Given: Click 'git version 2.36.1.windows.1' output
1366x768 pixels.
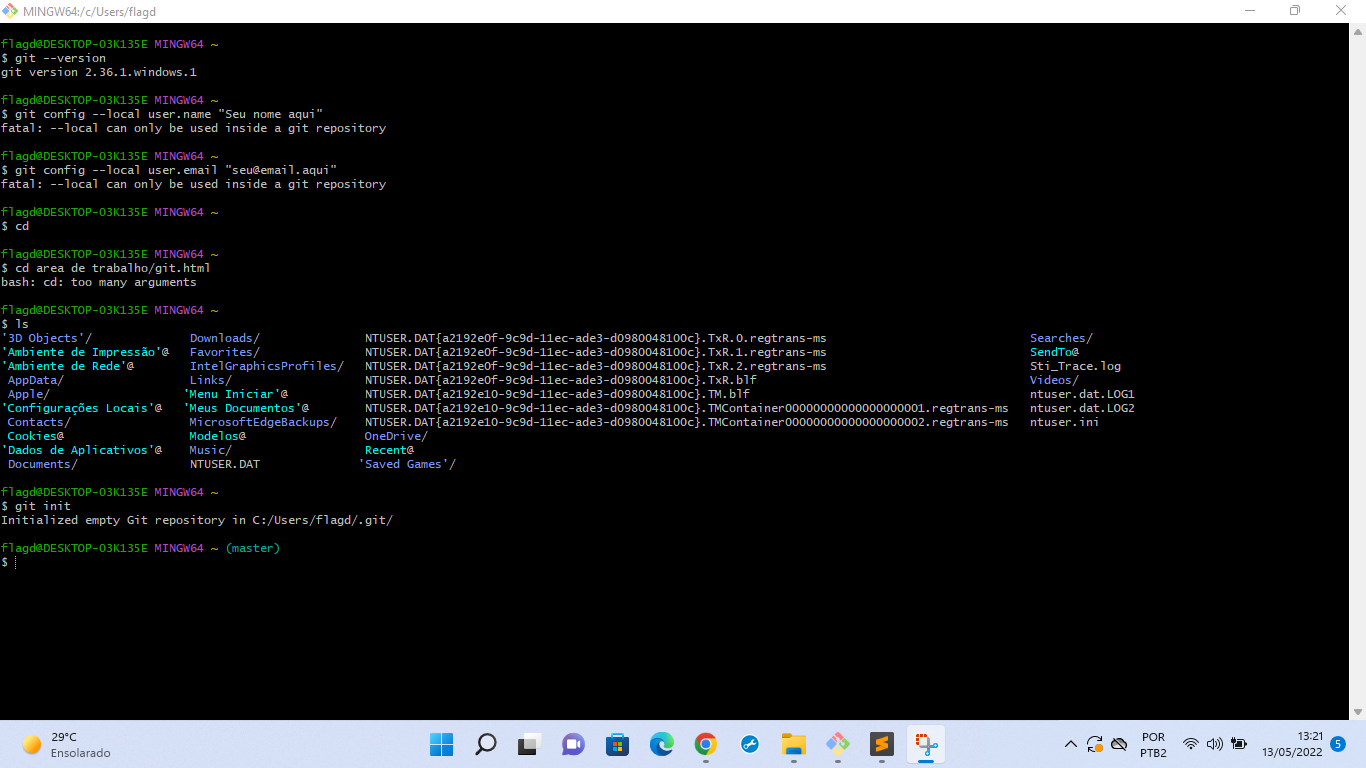Looking at the screenshot, I should tap(99, 72).
